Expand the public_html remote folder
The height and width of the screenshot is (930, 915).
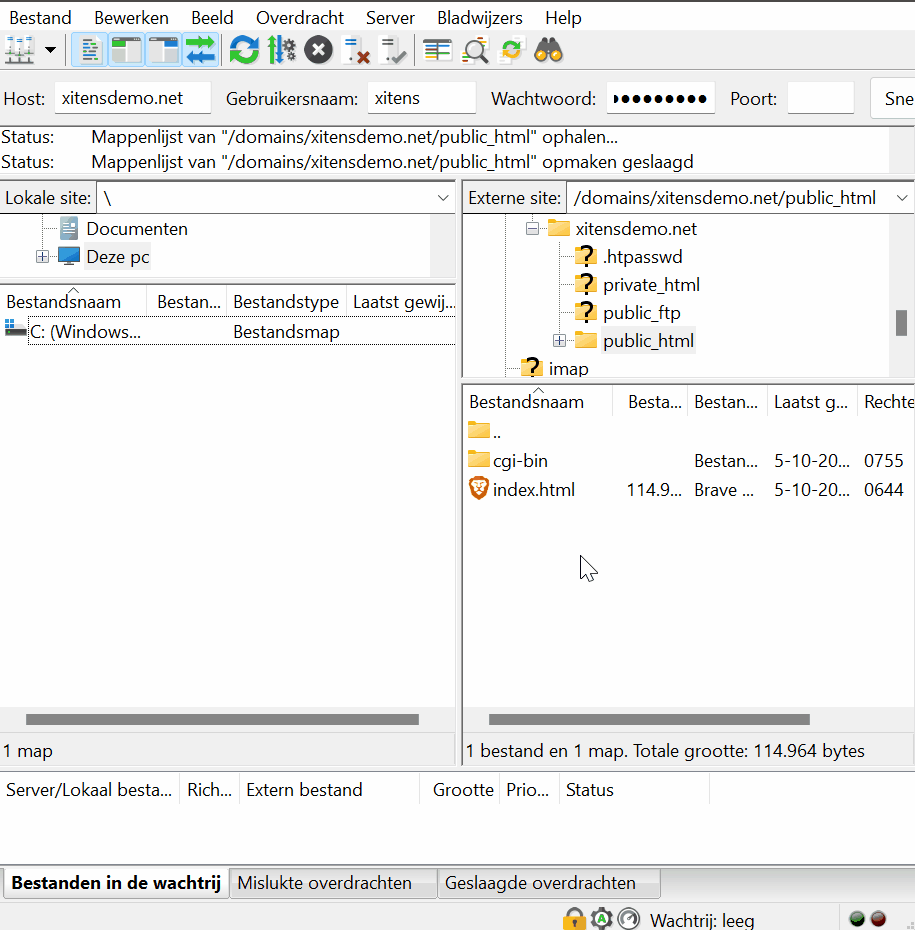(x=559, y=340)
